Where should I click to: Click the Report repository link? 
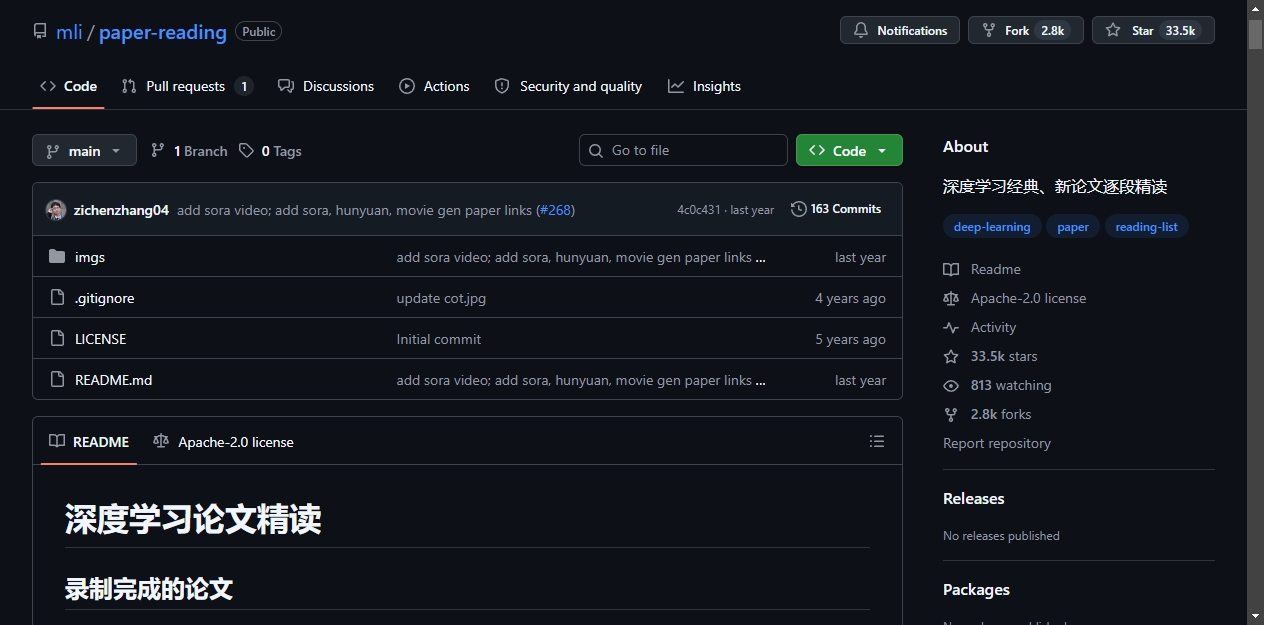pos(997,443)
